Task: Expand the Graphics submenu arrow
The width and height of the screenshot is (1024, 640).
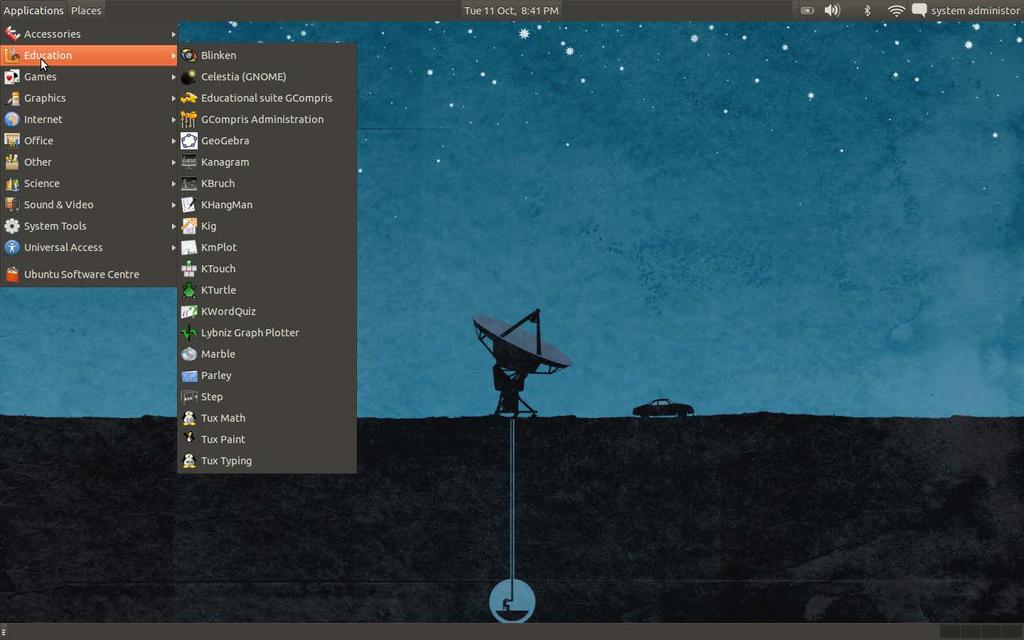Action: tap(174, 98)
